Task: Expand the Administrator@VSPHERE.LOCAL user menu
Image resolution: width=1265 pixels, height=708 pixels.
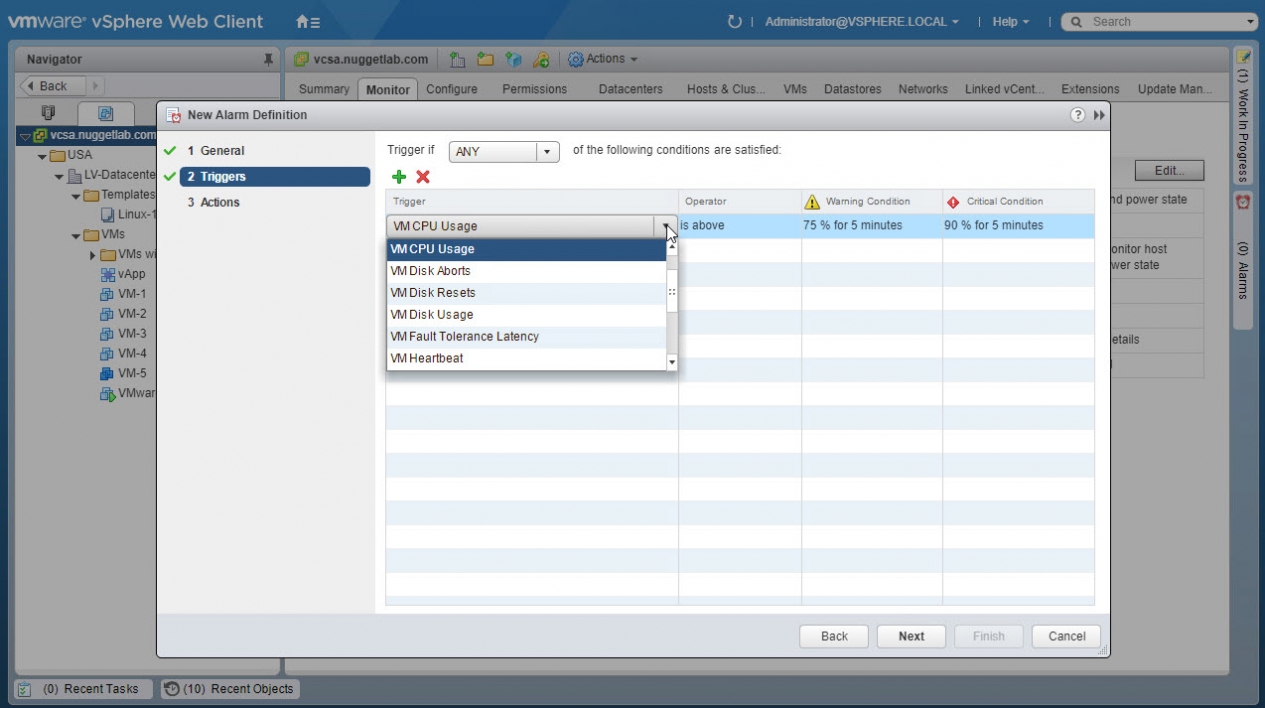Action: 861,22
